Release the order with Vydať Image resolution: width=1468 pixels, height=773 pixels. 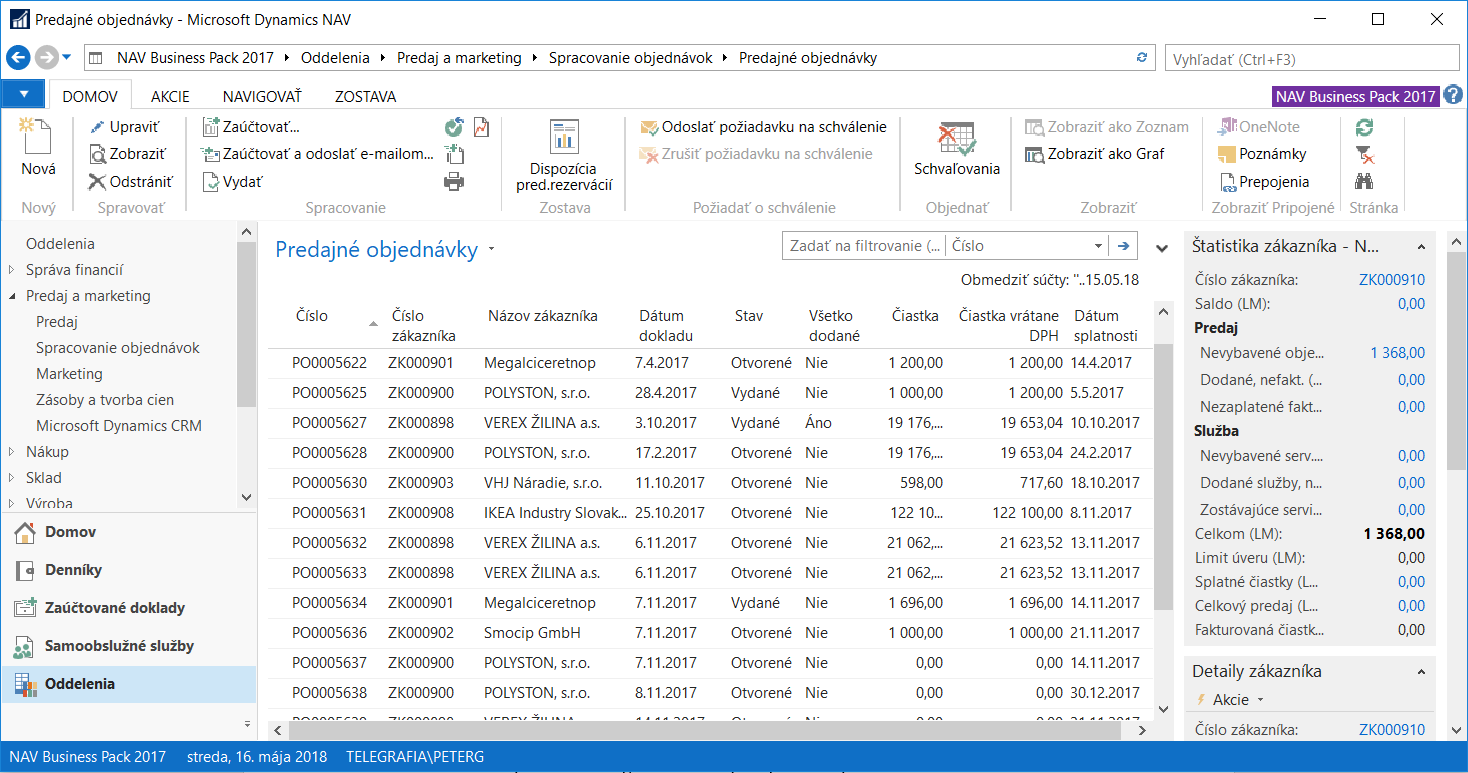(x=233, y=182)
